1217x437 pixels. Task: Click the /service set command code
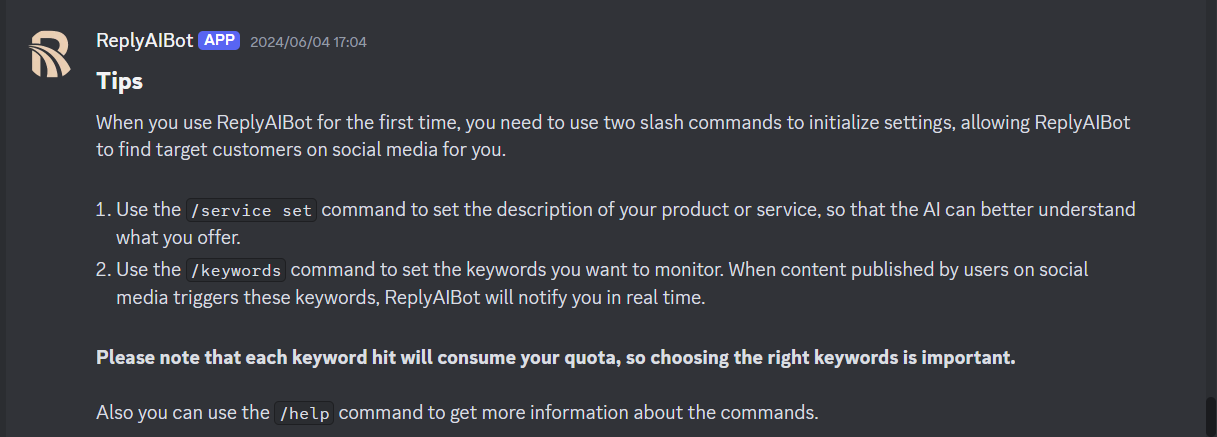[251, 210]
